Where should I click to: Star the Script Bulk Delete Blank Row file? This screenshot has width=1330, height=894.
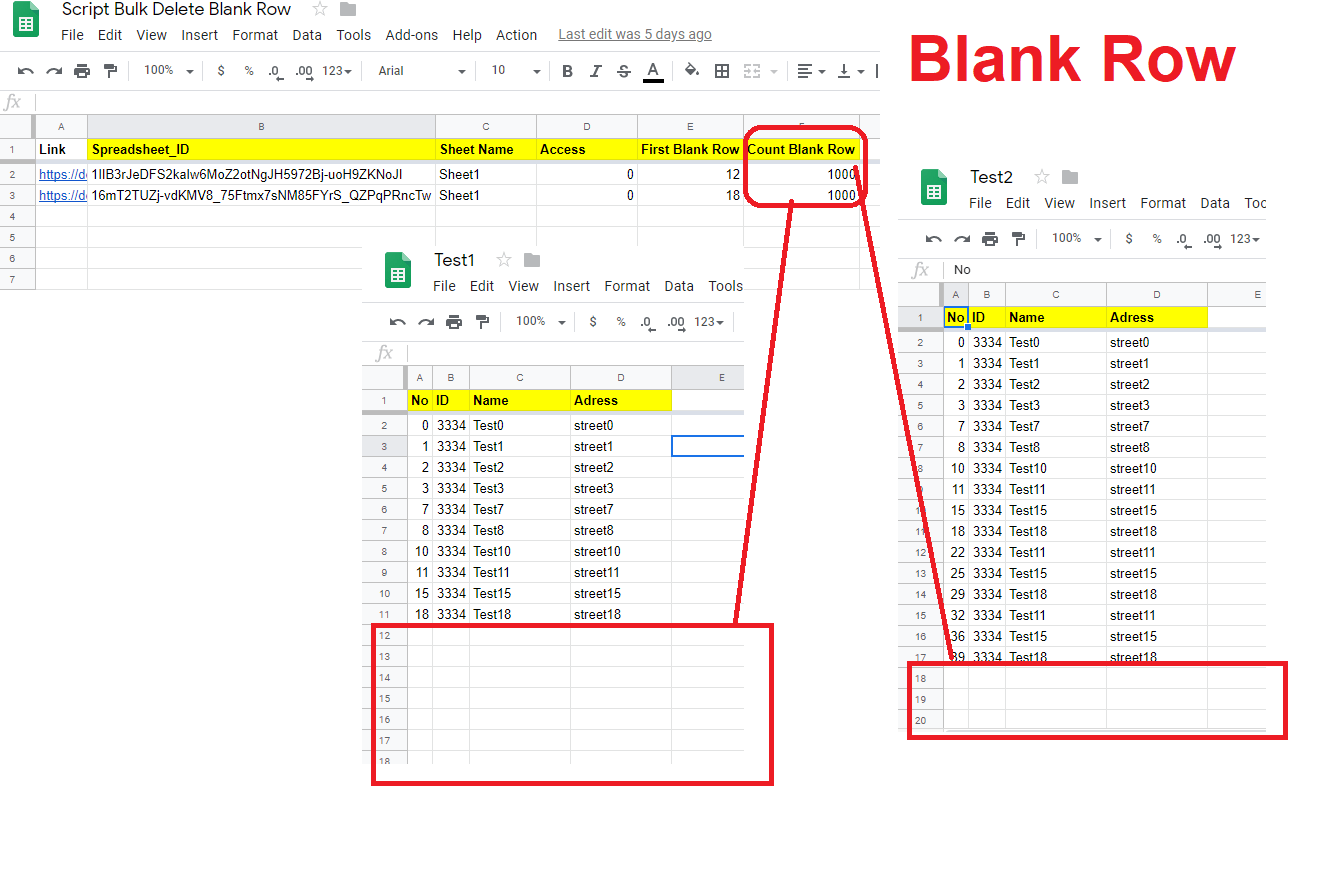pos(320,9)
